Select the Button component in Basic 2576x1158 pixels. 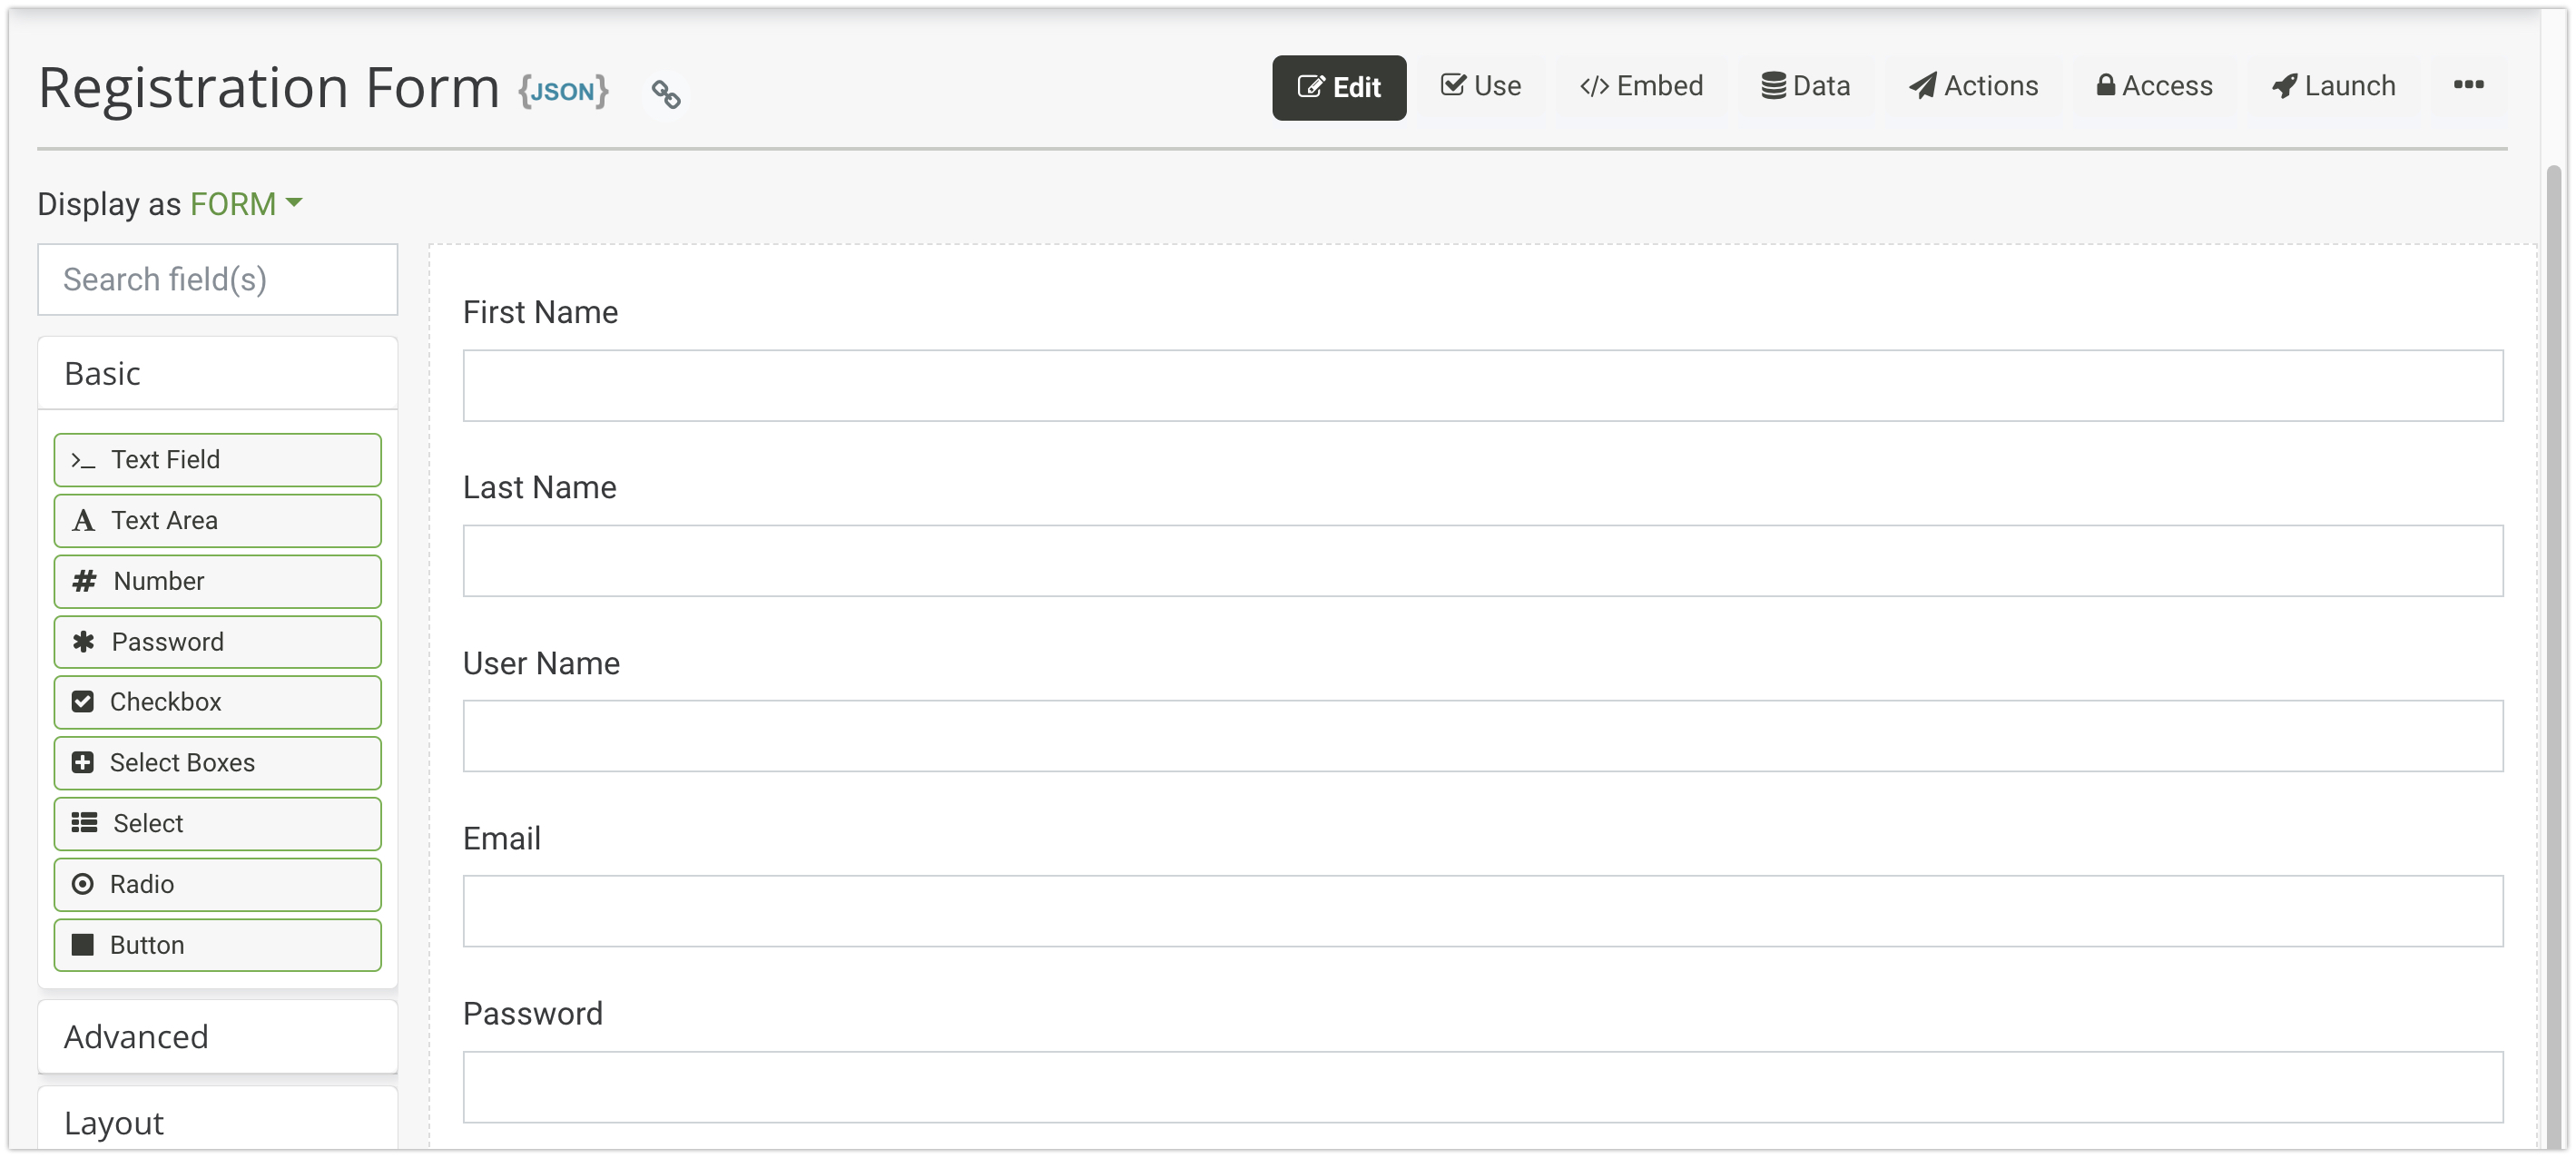pyautogui.click(x=217, y=946)
